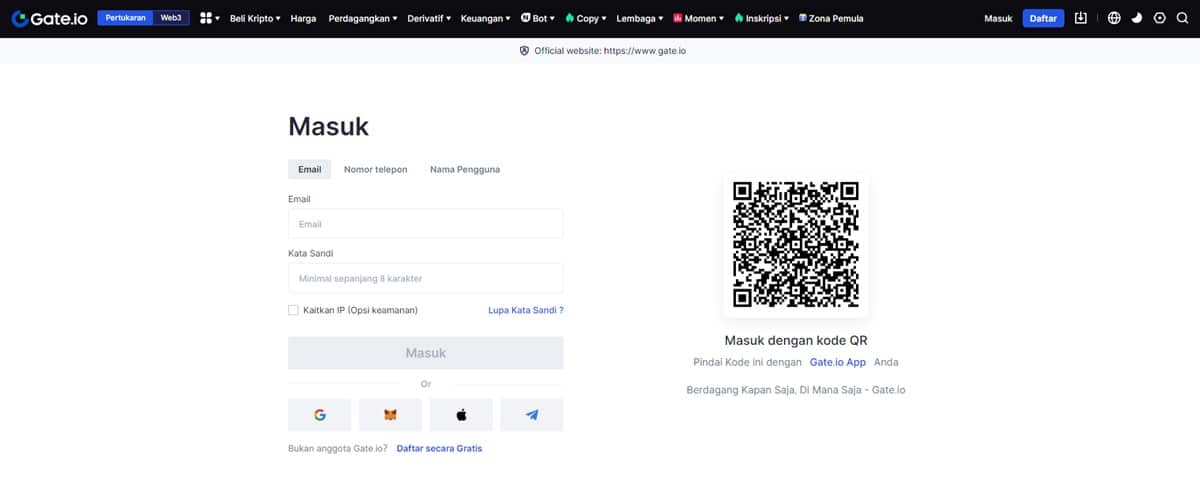The width and height of the screenshot is (1200, 481).
Task: Expand the Beli Kripto dropdown
Action: 255,18
